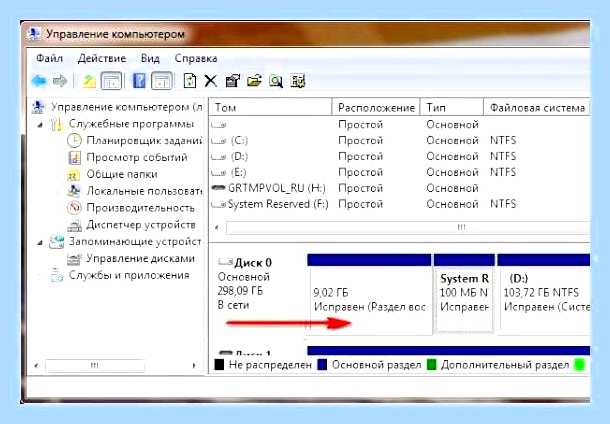Select the 9,02 ГБ recovery partition block
Image resolution: width=610 pixels, height=424 pixels.
[x=369, y=294]
